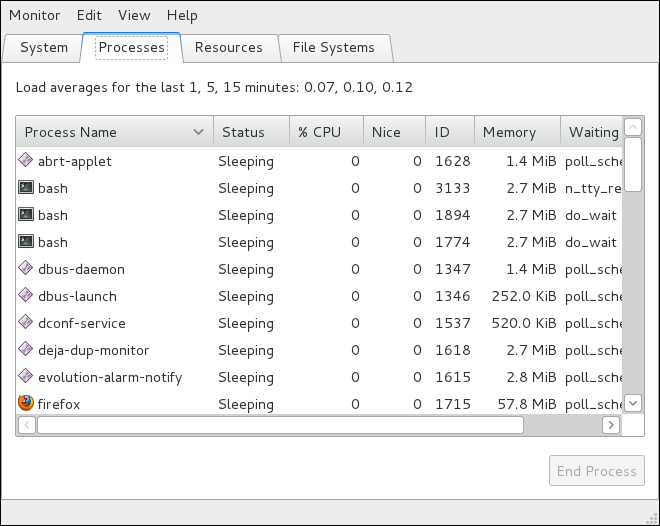Select the Processes tab
Image resolution: width=660 pixels, height=526 pixels.
(x=132, y=47)
